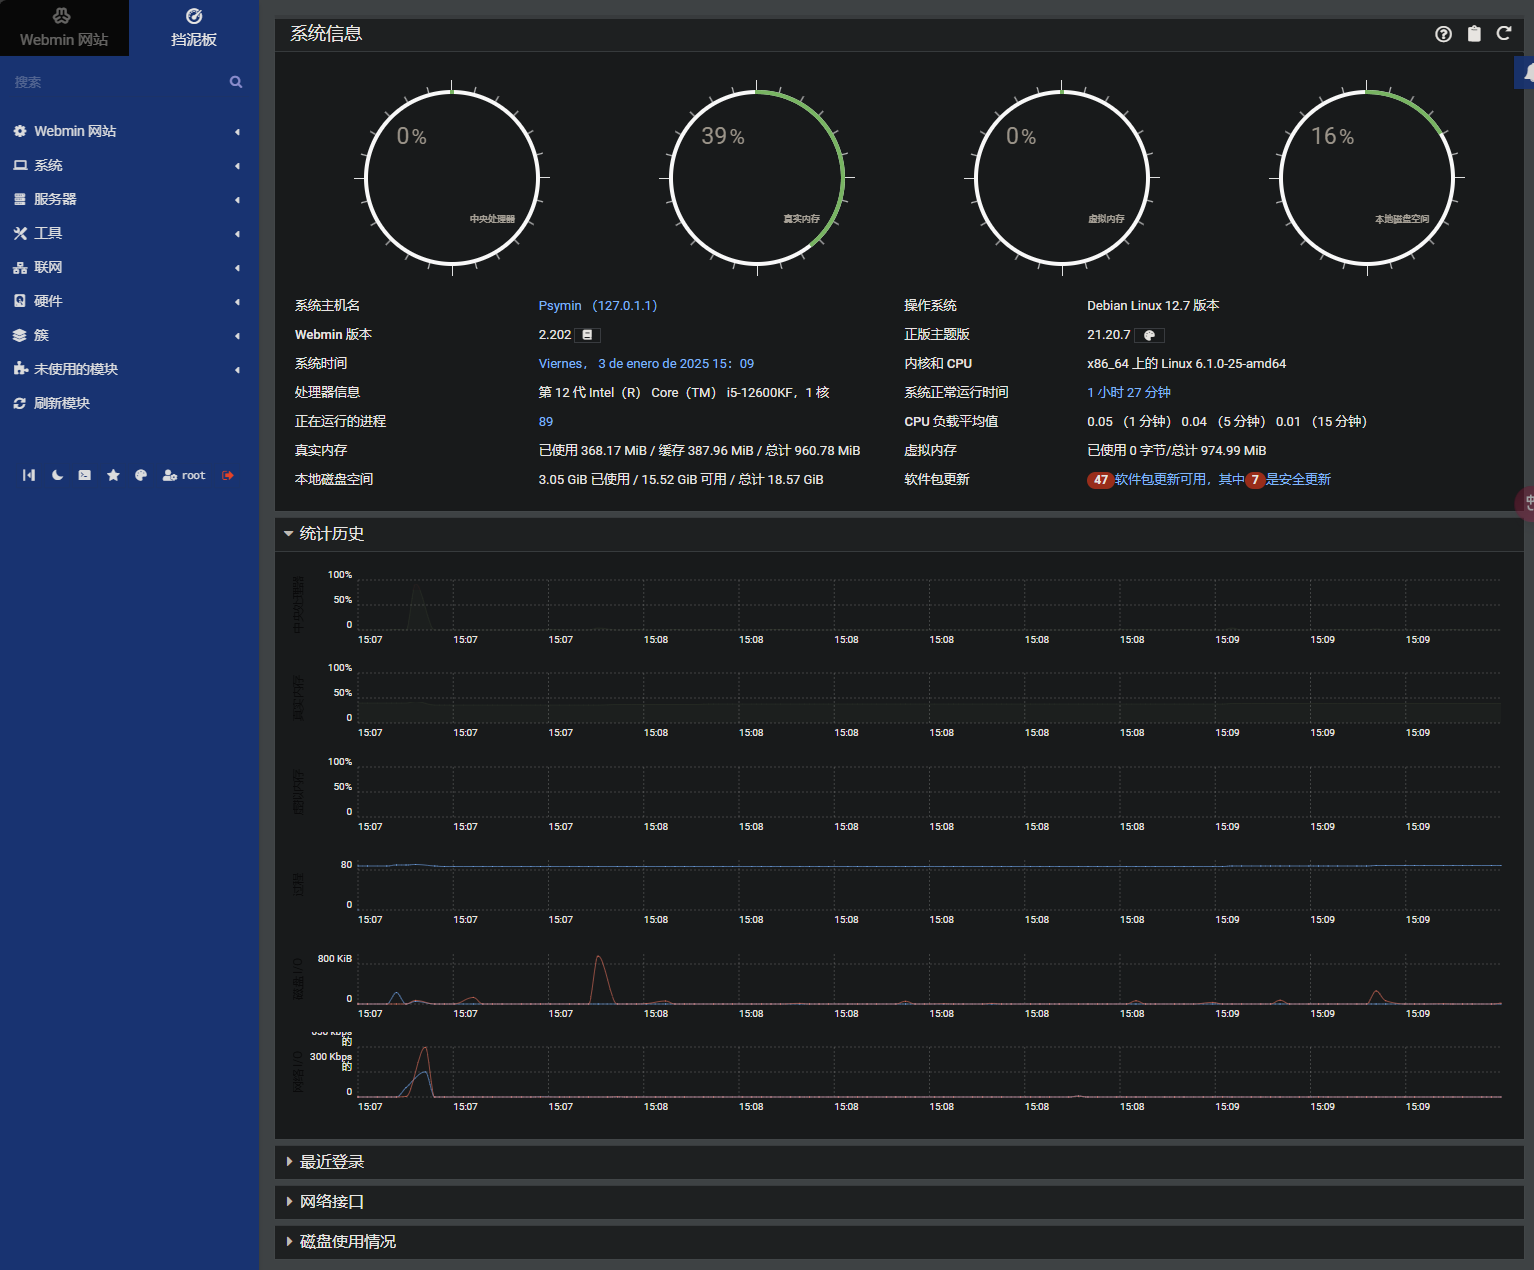The image size is (1534, 1270).
Task: Expand the 磁盘使用情况 section
Action: coord(347,1242)
